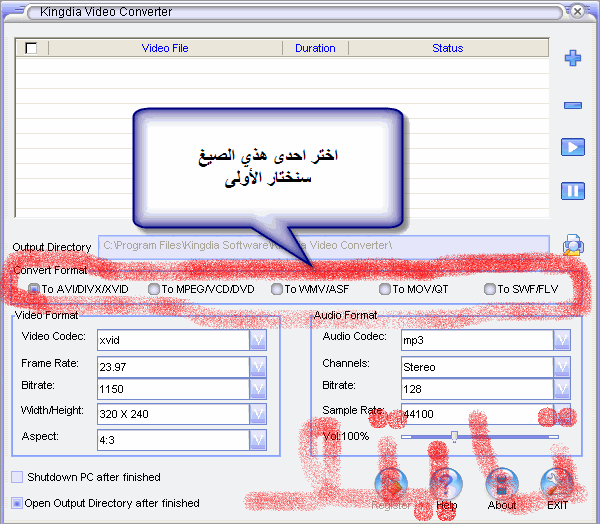Expand the video Bitrate 1150 dropdown

click(258, 389)
